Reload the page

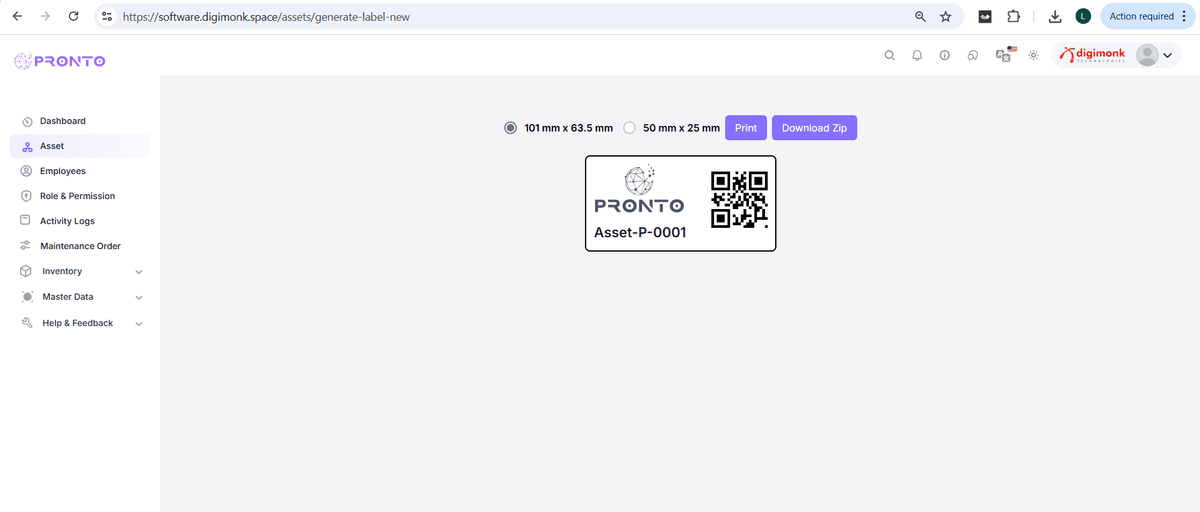click(74, 17)
